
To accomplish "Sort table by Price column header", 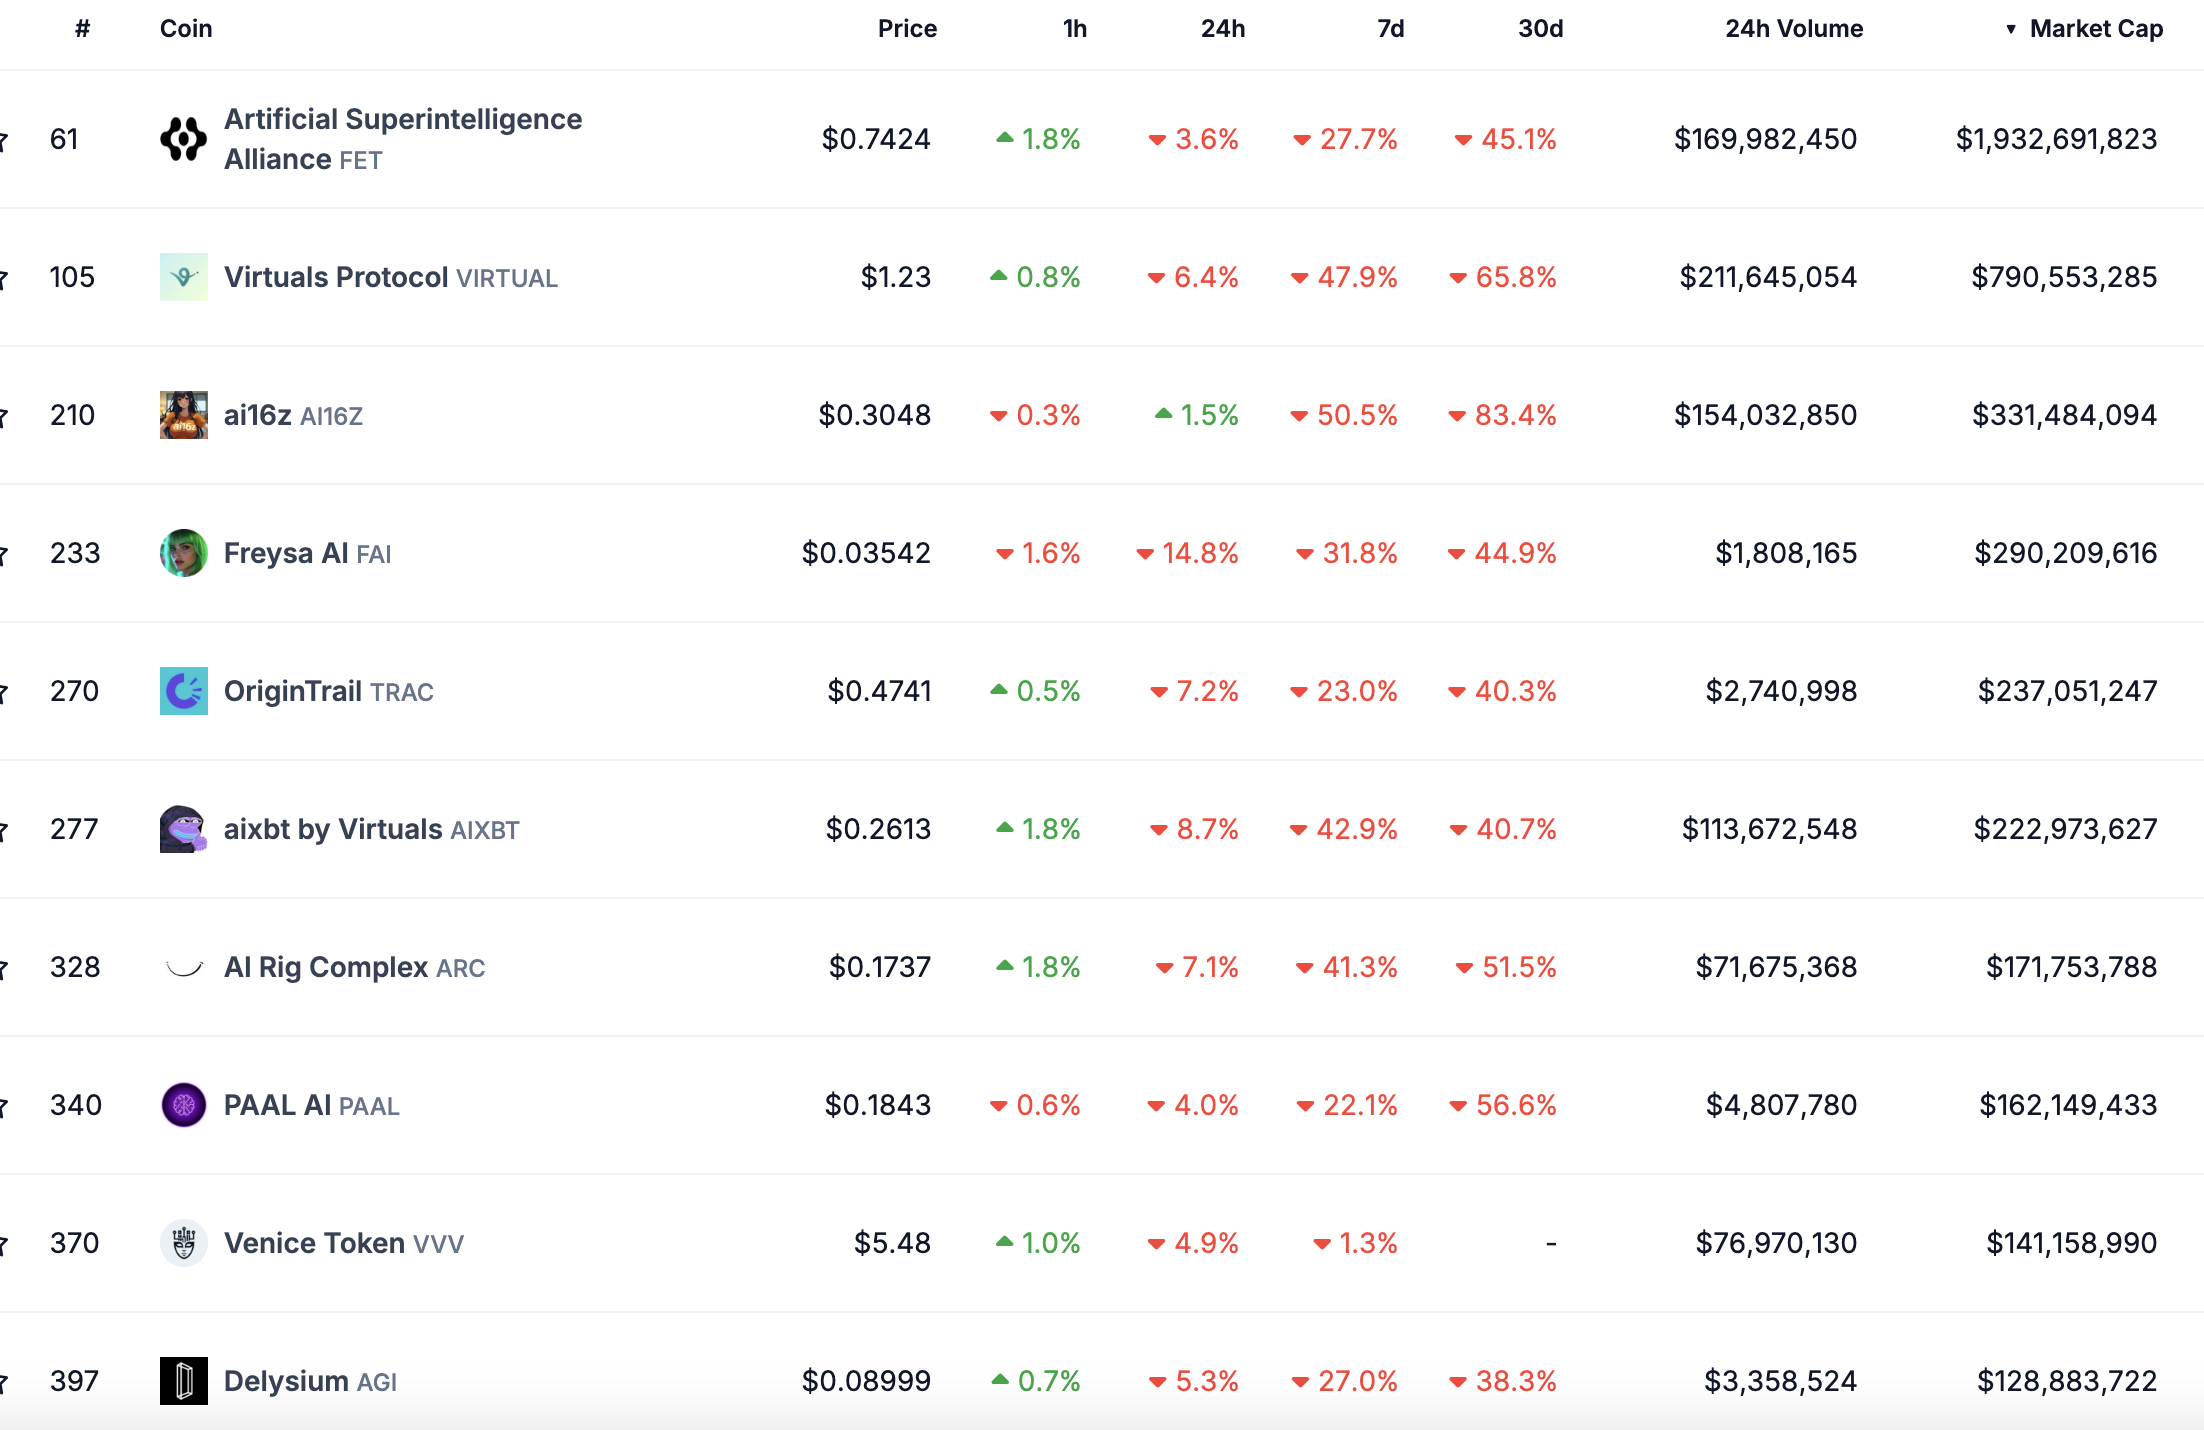I will [x=906, y=29].
